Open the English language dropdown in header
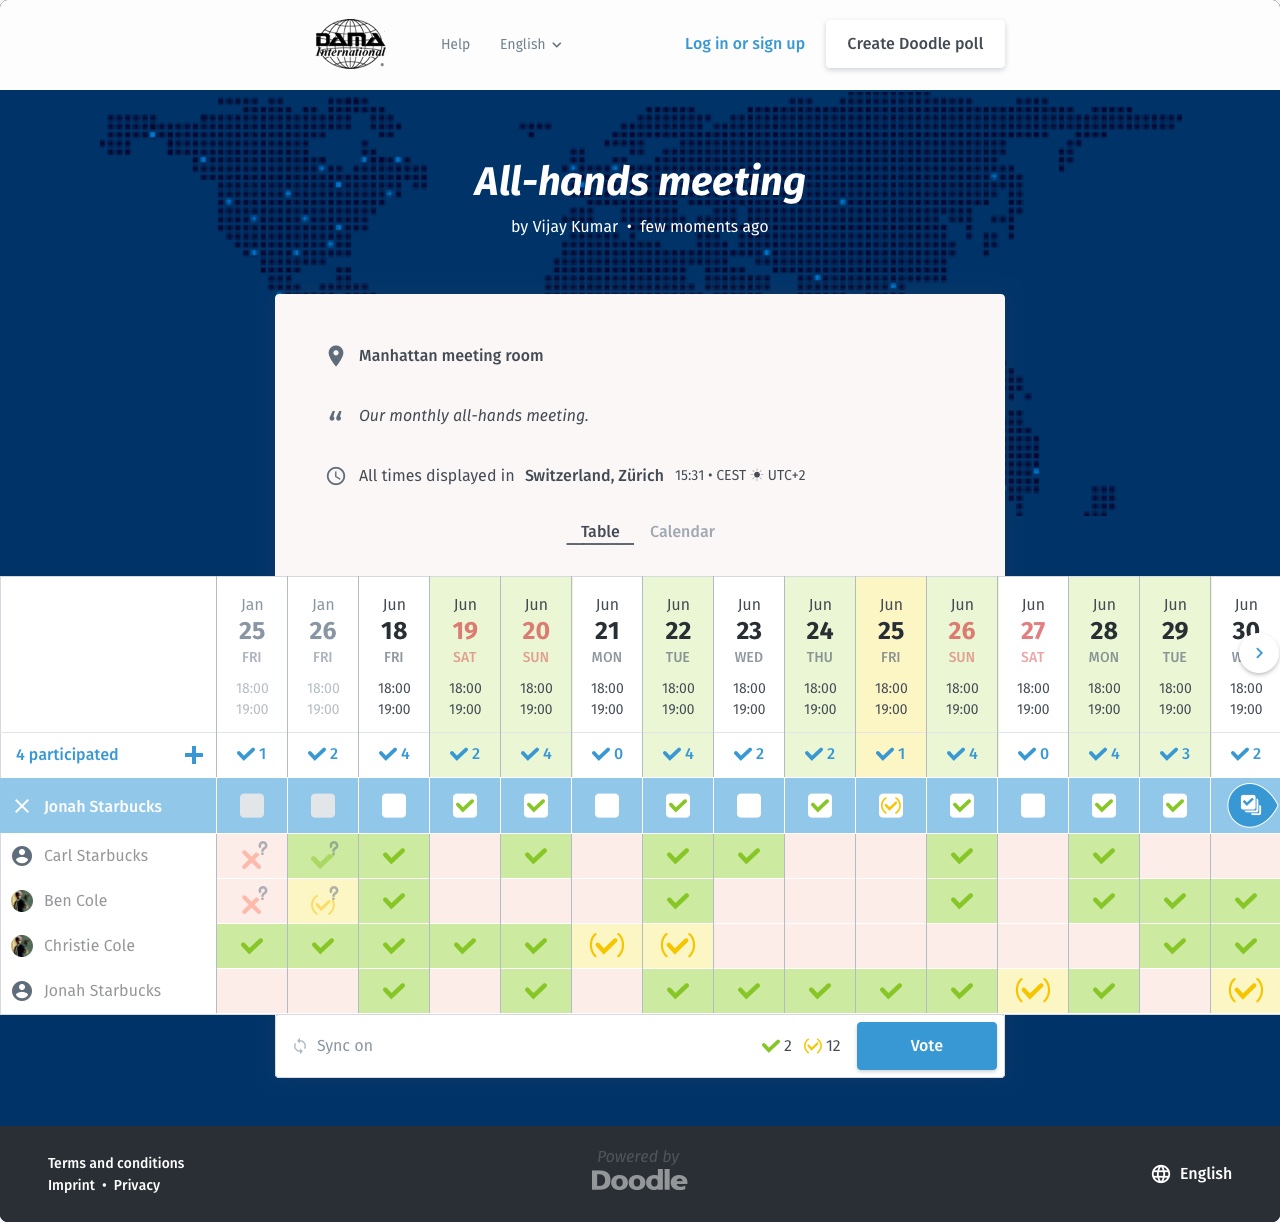The height and width of the screenshot is (1222, 1280). [530, 44]
